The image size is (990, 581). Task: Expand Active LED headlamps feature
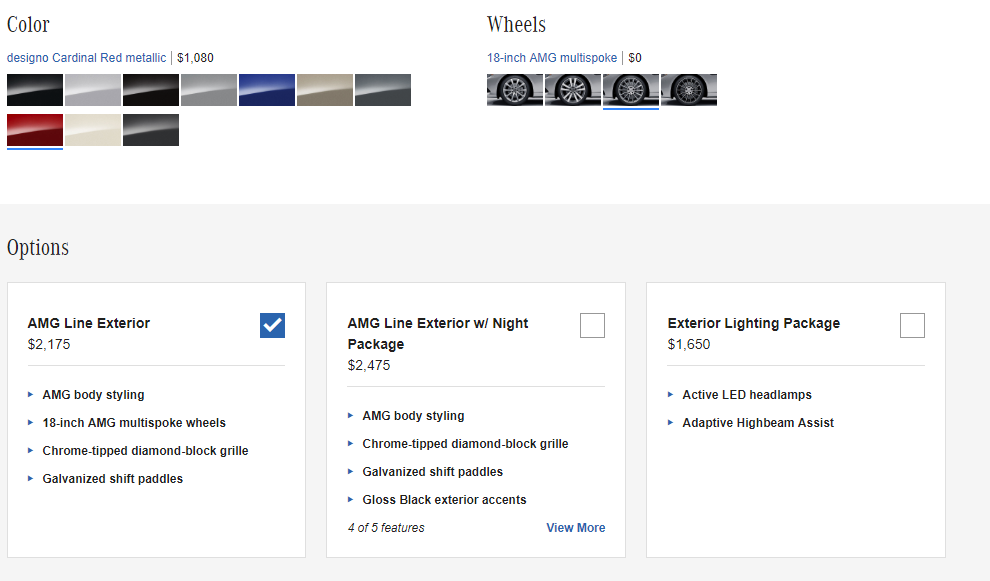click(x=747, y=395)
